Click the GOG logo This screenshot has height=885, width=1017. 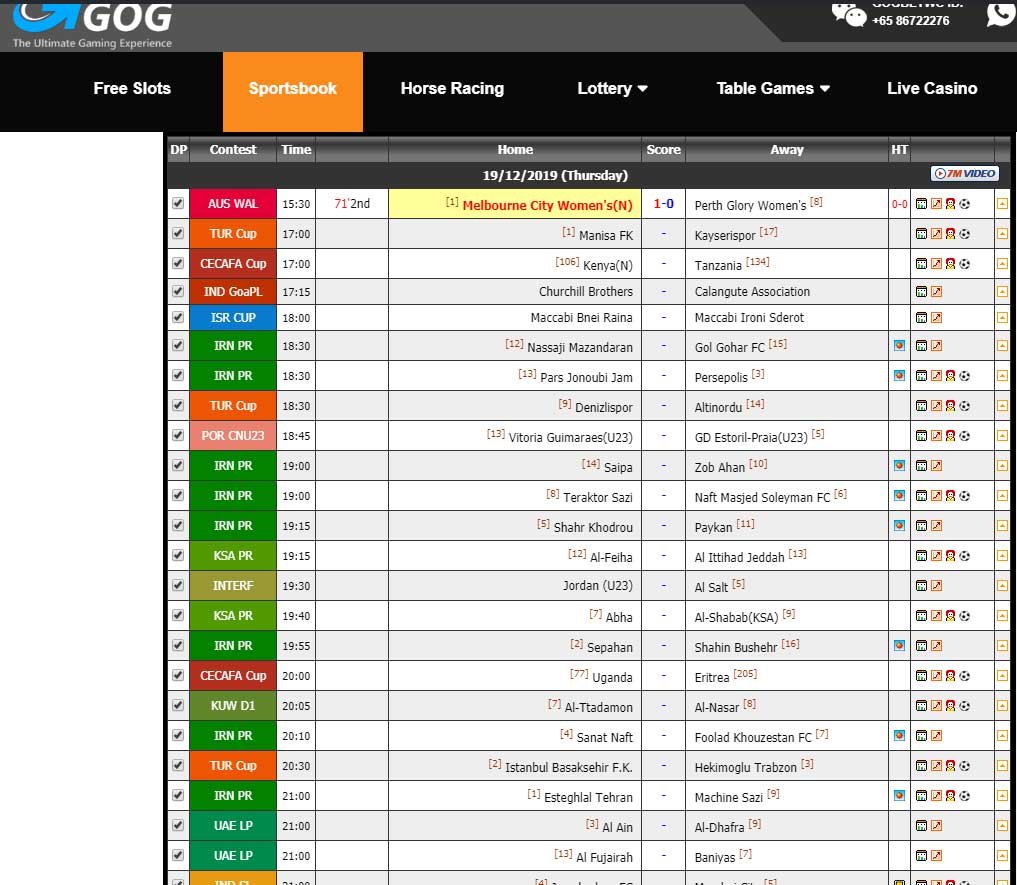pos(92,25)
